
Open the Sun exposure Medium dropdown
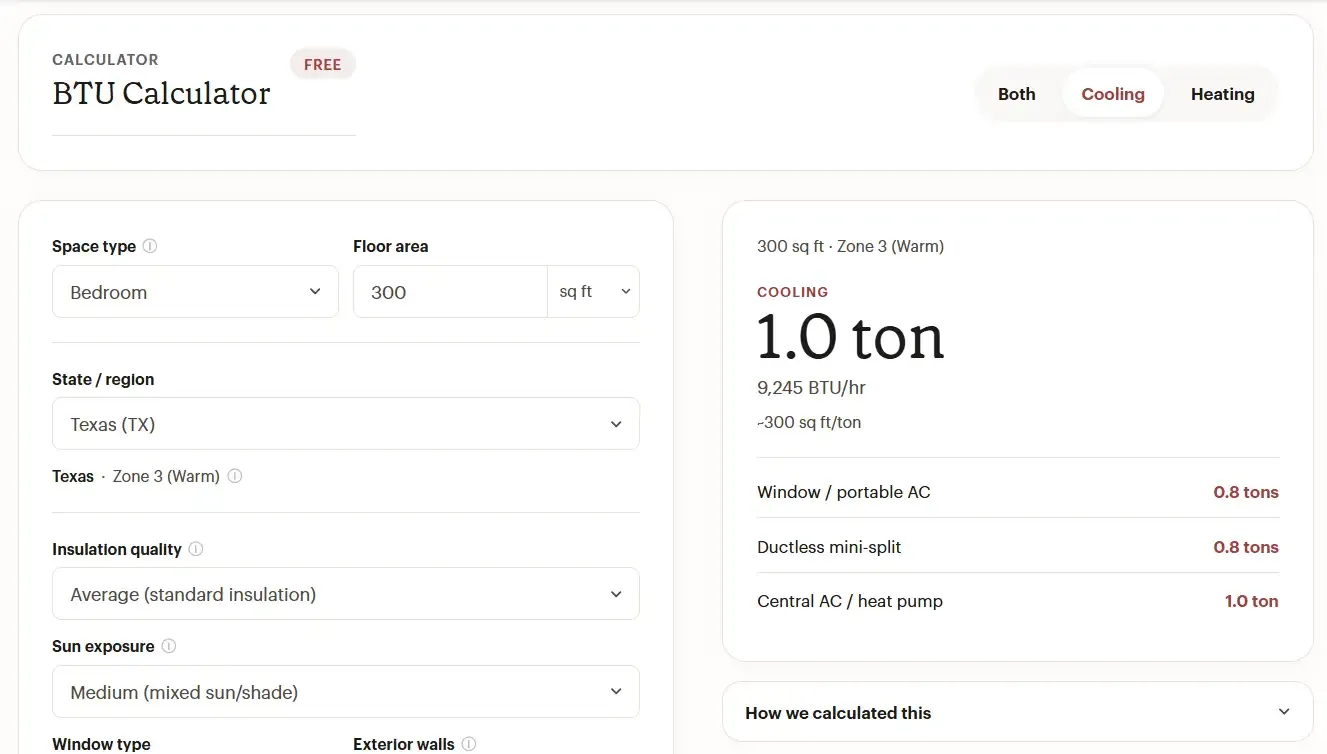[346, 692]
